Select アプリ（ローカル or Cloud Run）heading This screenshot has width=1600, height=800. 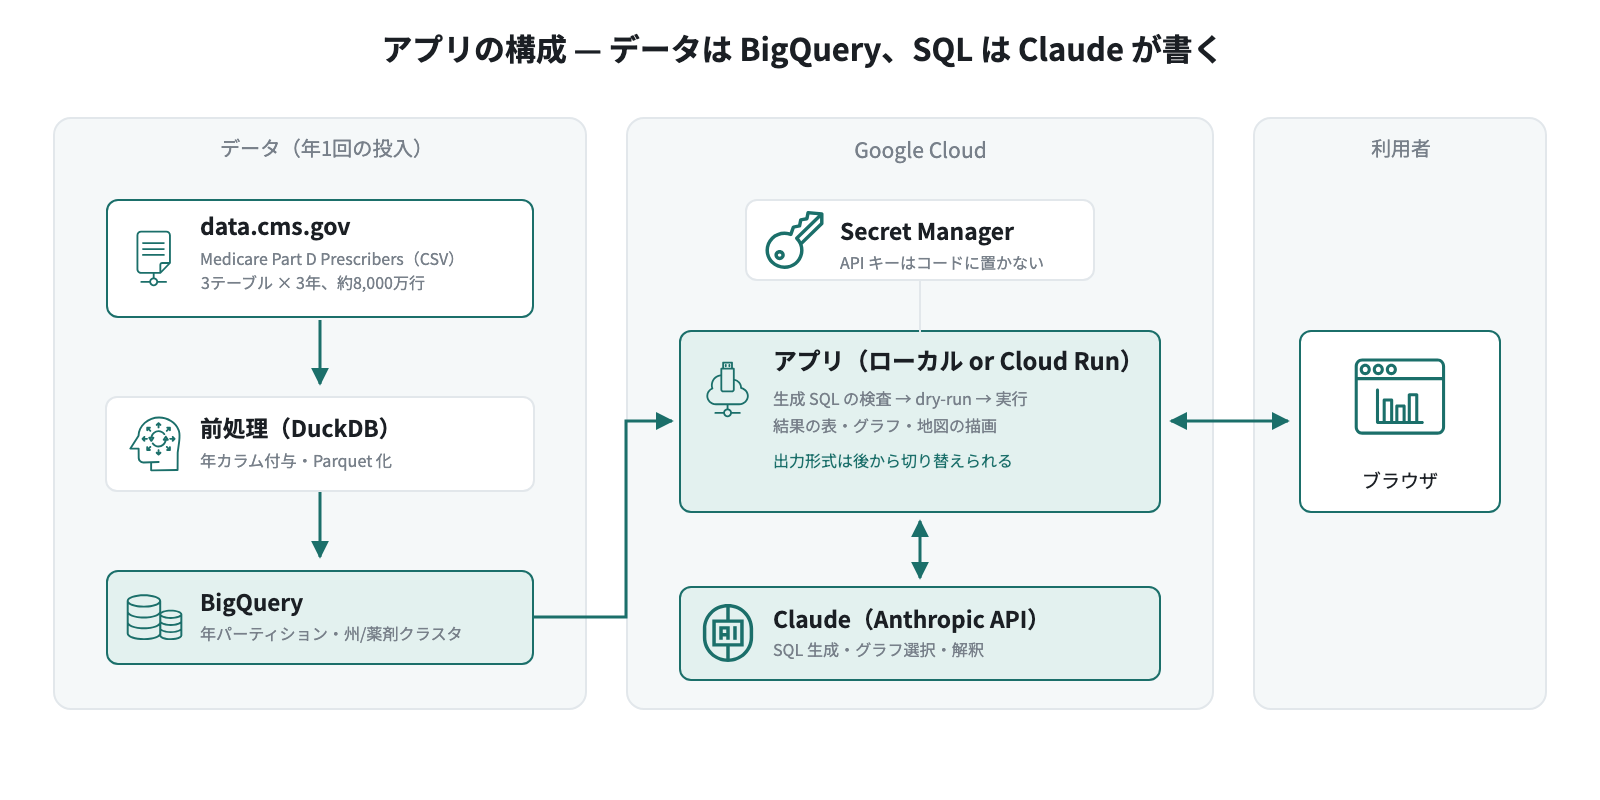(952, 361)
